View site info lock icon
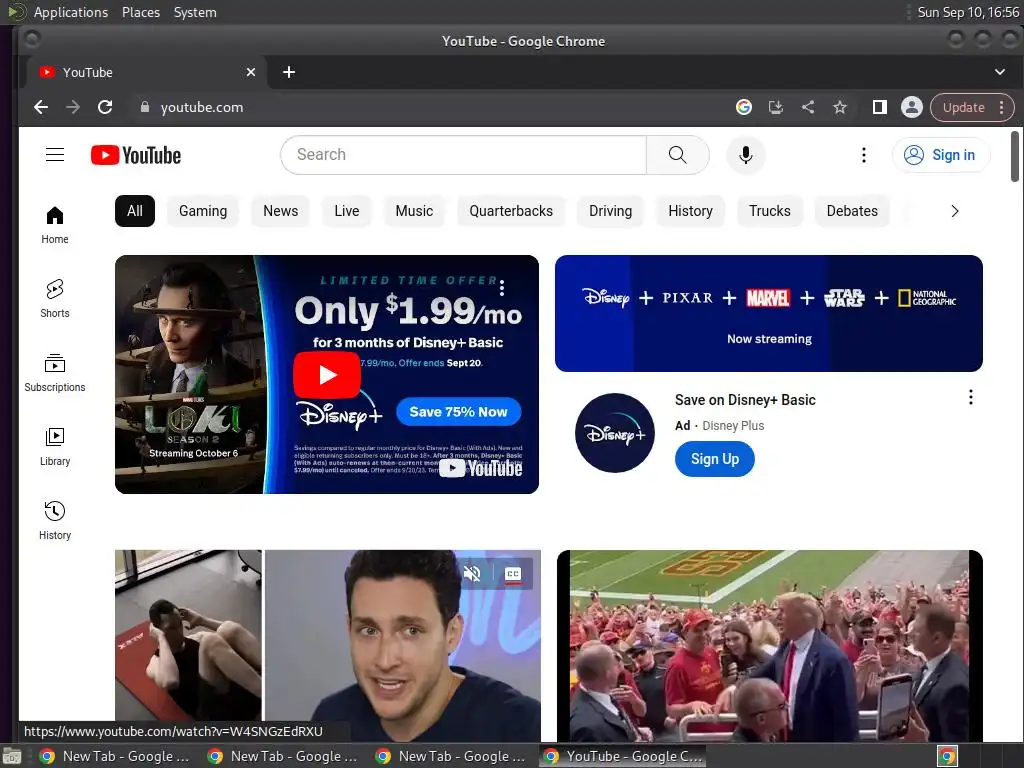Viewport: 1024px width, 768px height. (x=145, y=107)
